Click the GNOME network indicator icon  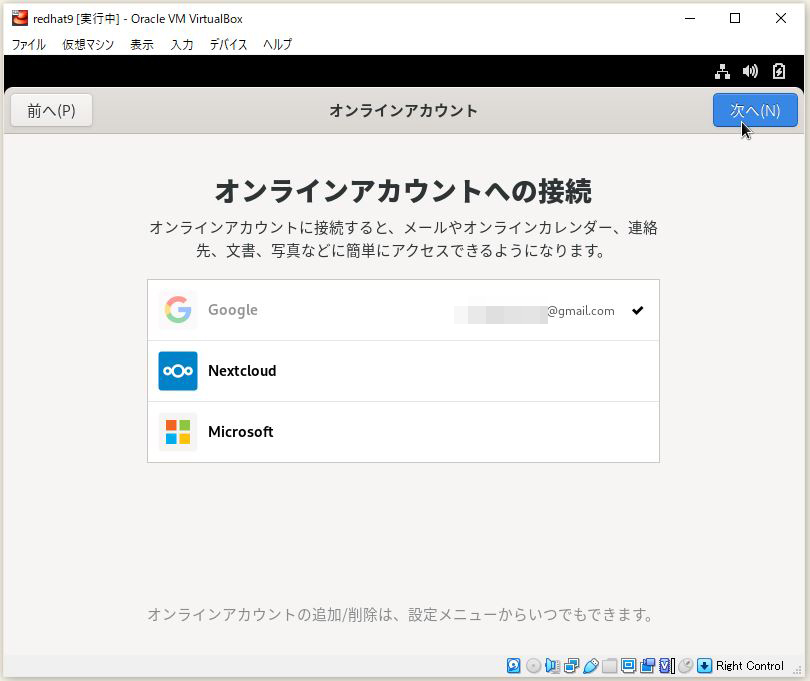[x=722, y=71]
